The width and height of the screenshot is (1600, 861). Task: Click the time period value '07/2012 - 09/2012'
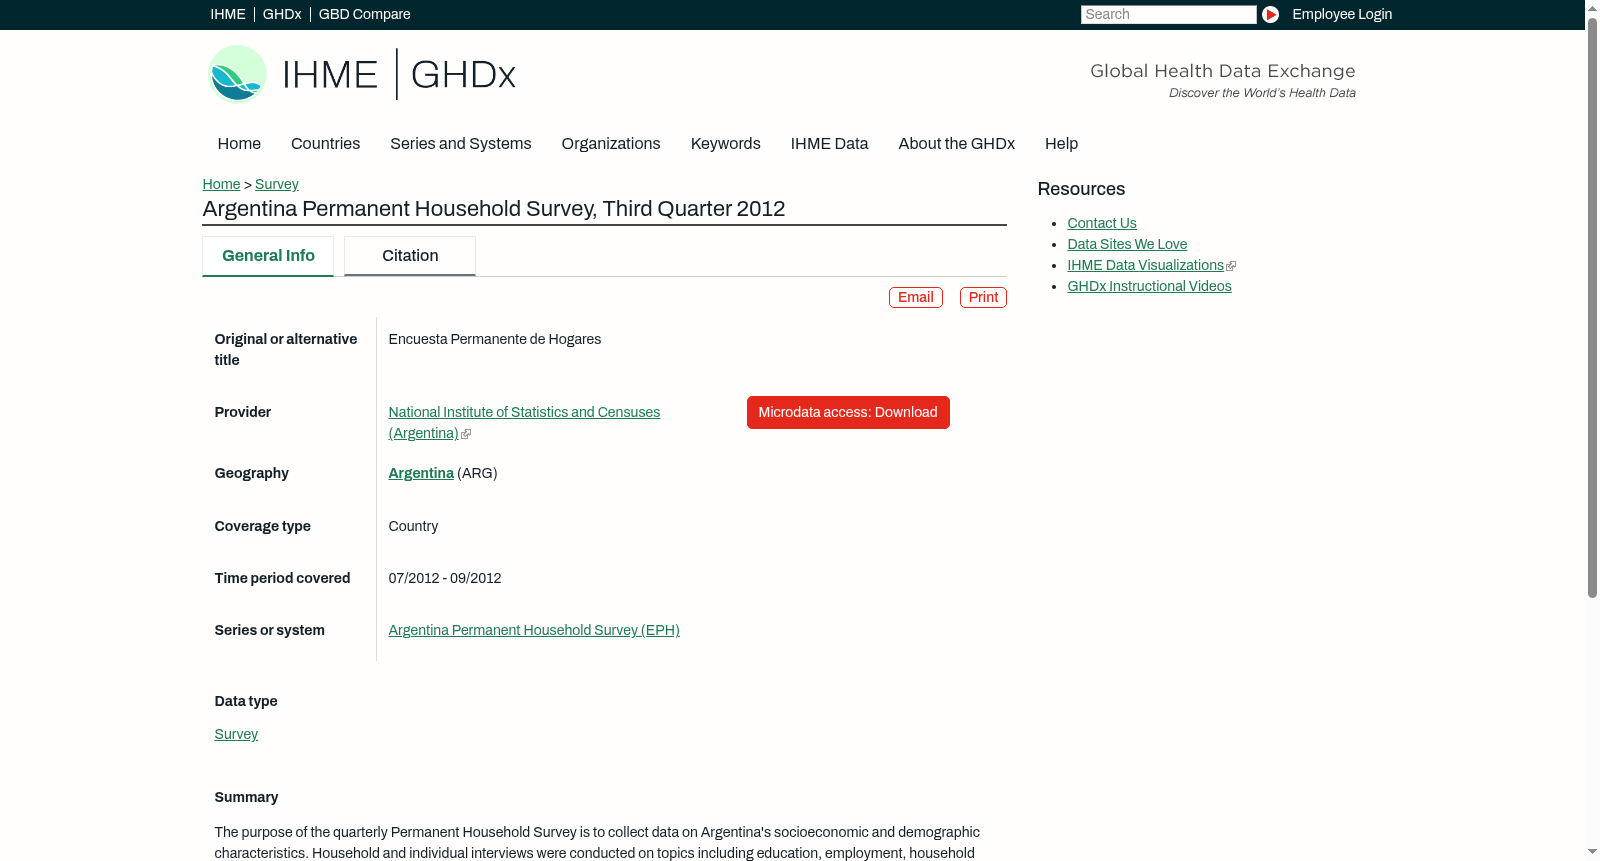point(445,579)
